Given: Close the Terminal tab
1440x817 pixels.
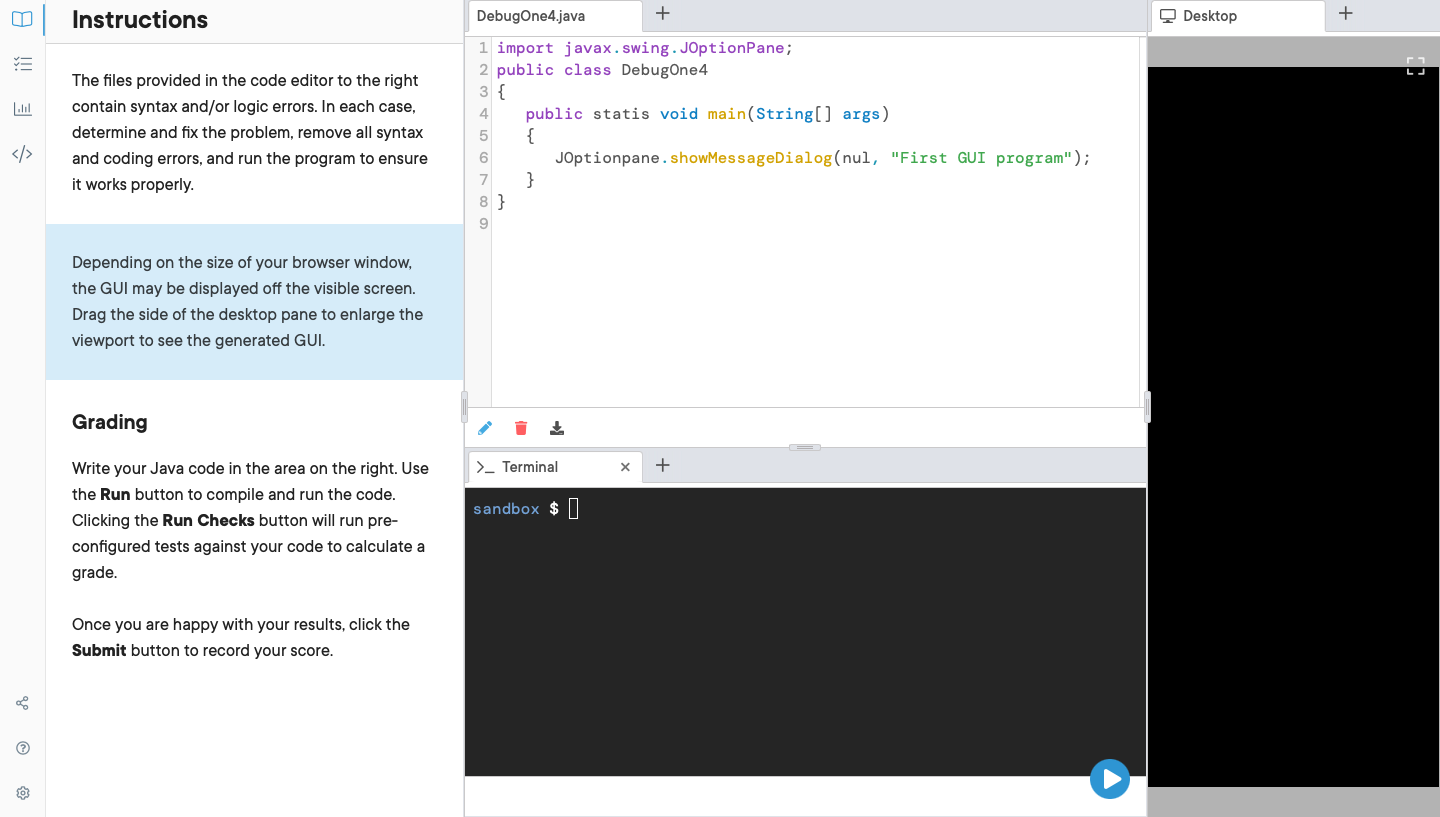Looking at the screenshot, I should (625, 466).
